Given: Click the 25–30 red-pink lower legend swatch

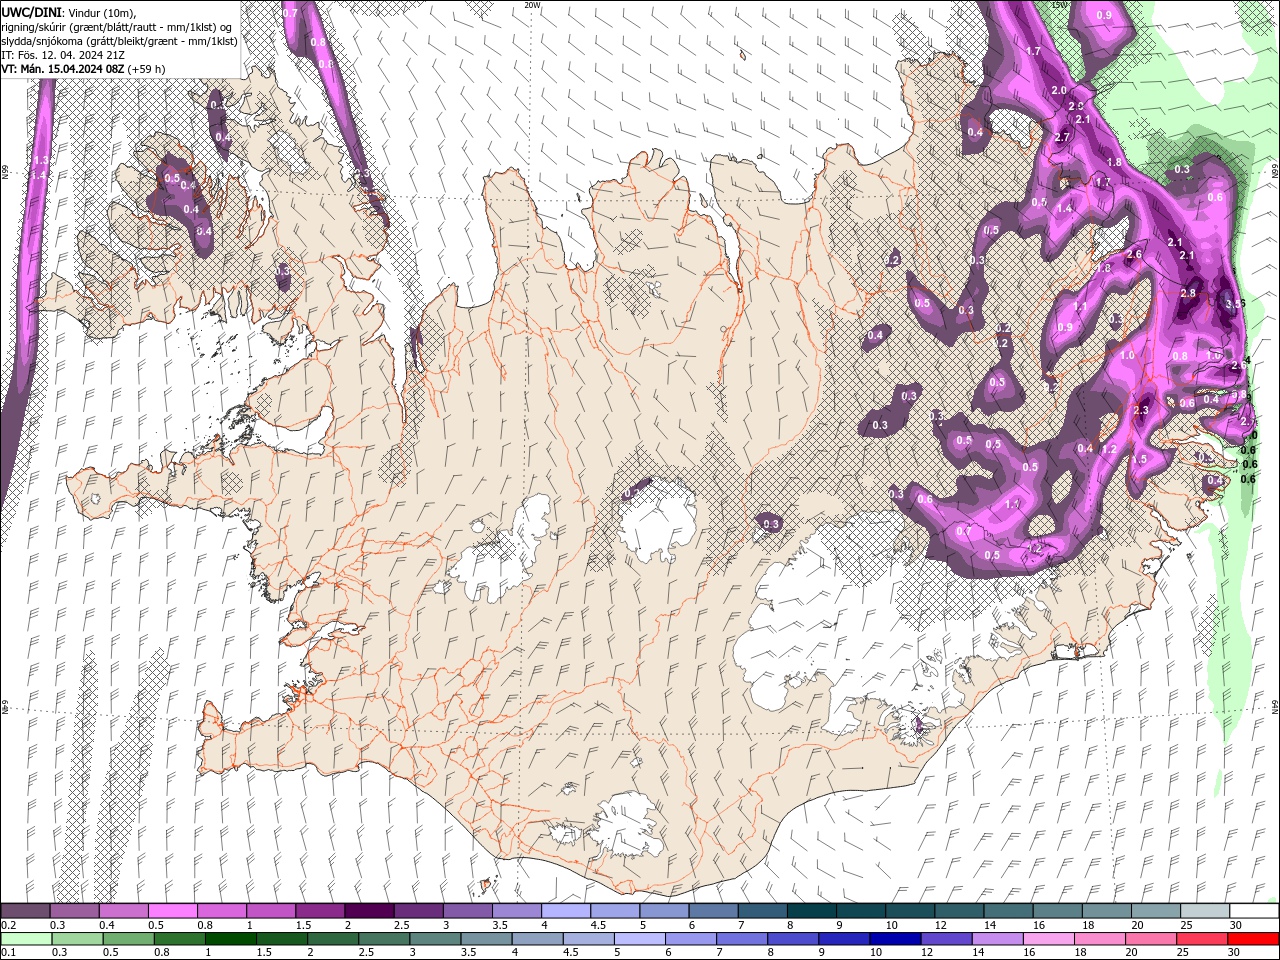Looking at the screenshot, I should [1201, 939].
